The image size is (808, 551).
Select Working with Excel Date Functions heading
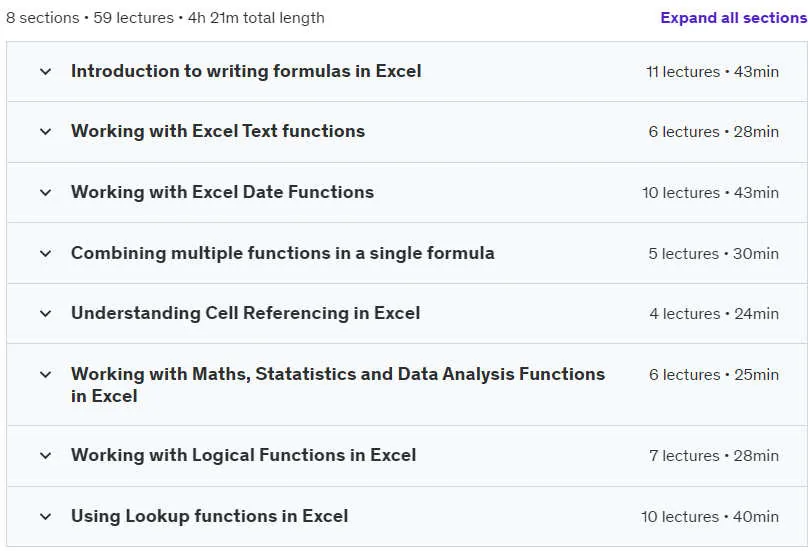pos(223,192)
